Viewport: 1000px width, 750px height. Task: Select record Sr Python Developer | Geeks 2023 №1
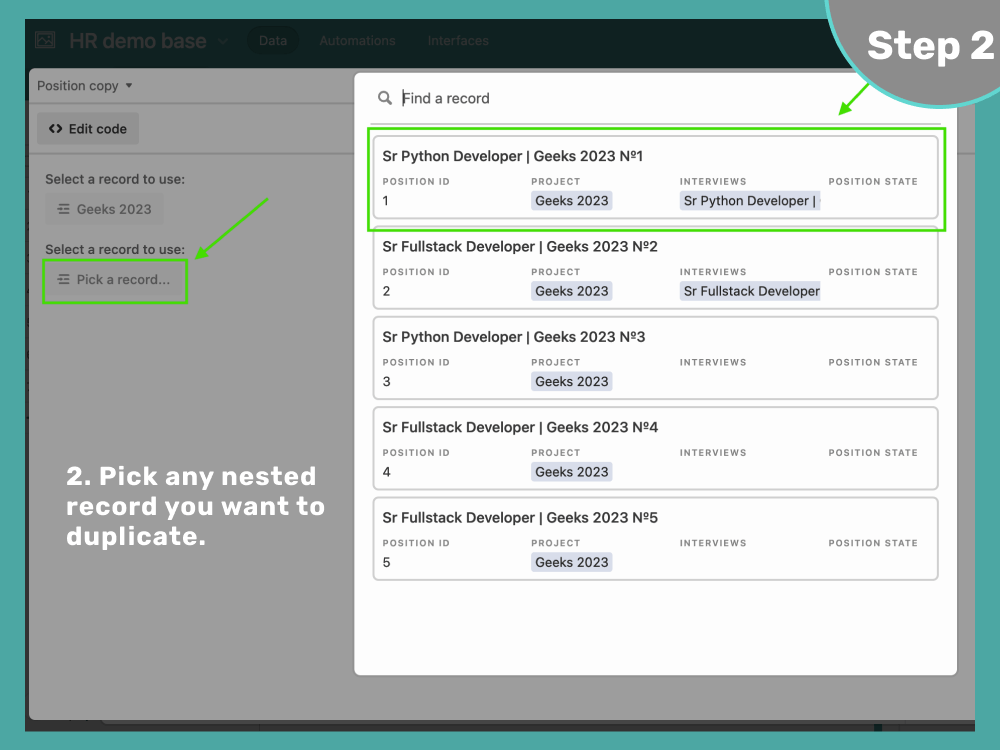tap(656, 177)
